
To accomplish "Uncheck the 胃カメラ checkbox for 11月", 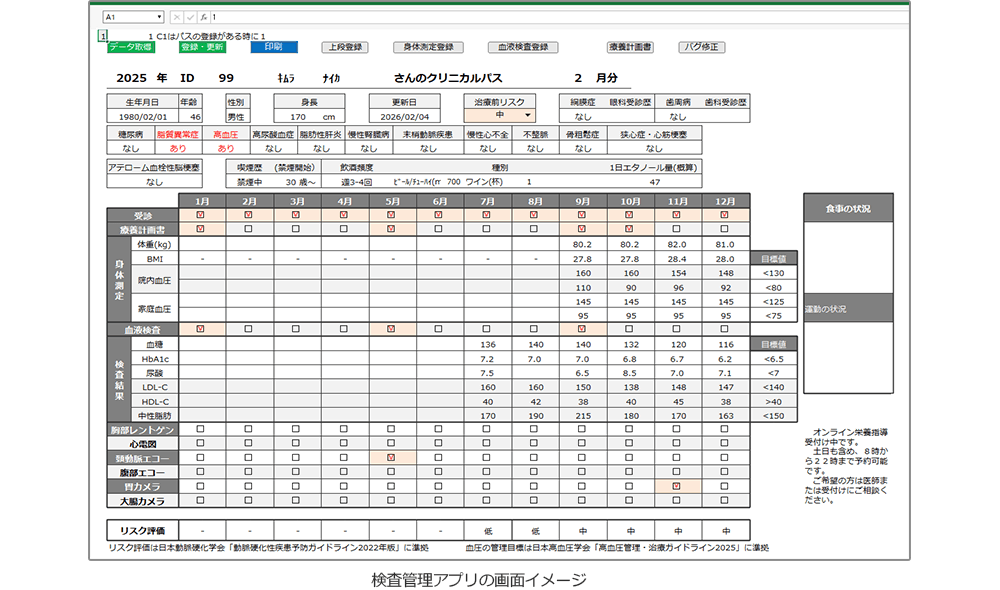I will 677,486.
